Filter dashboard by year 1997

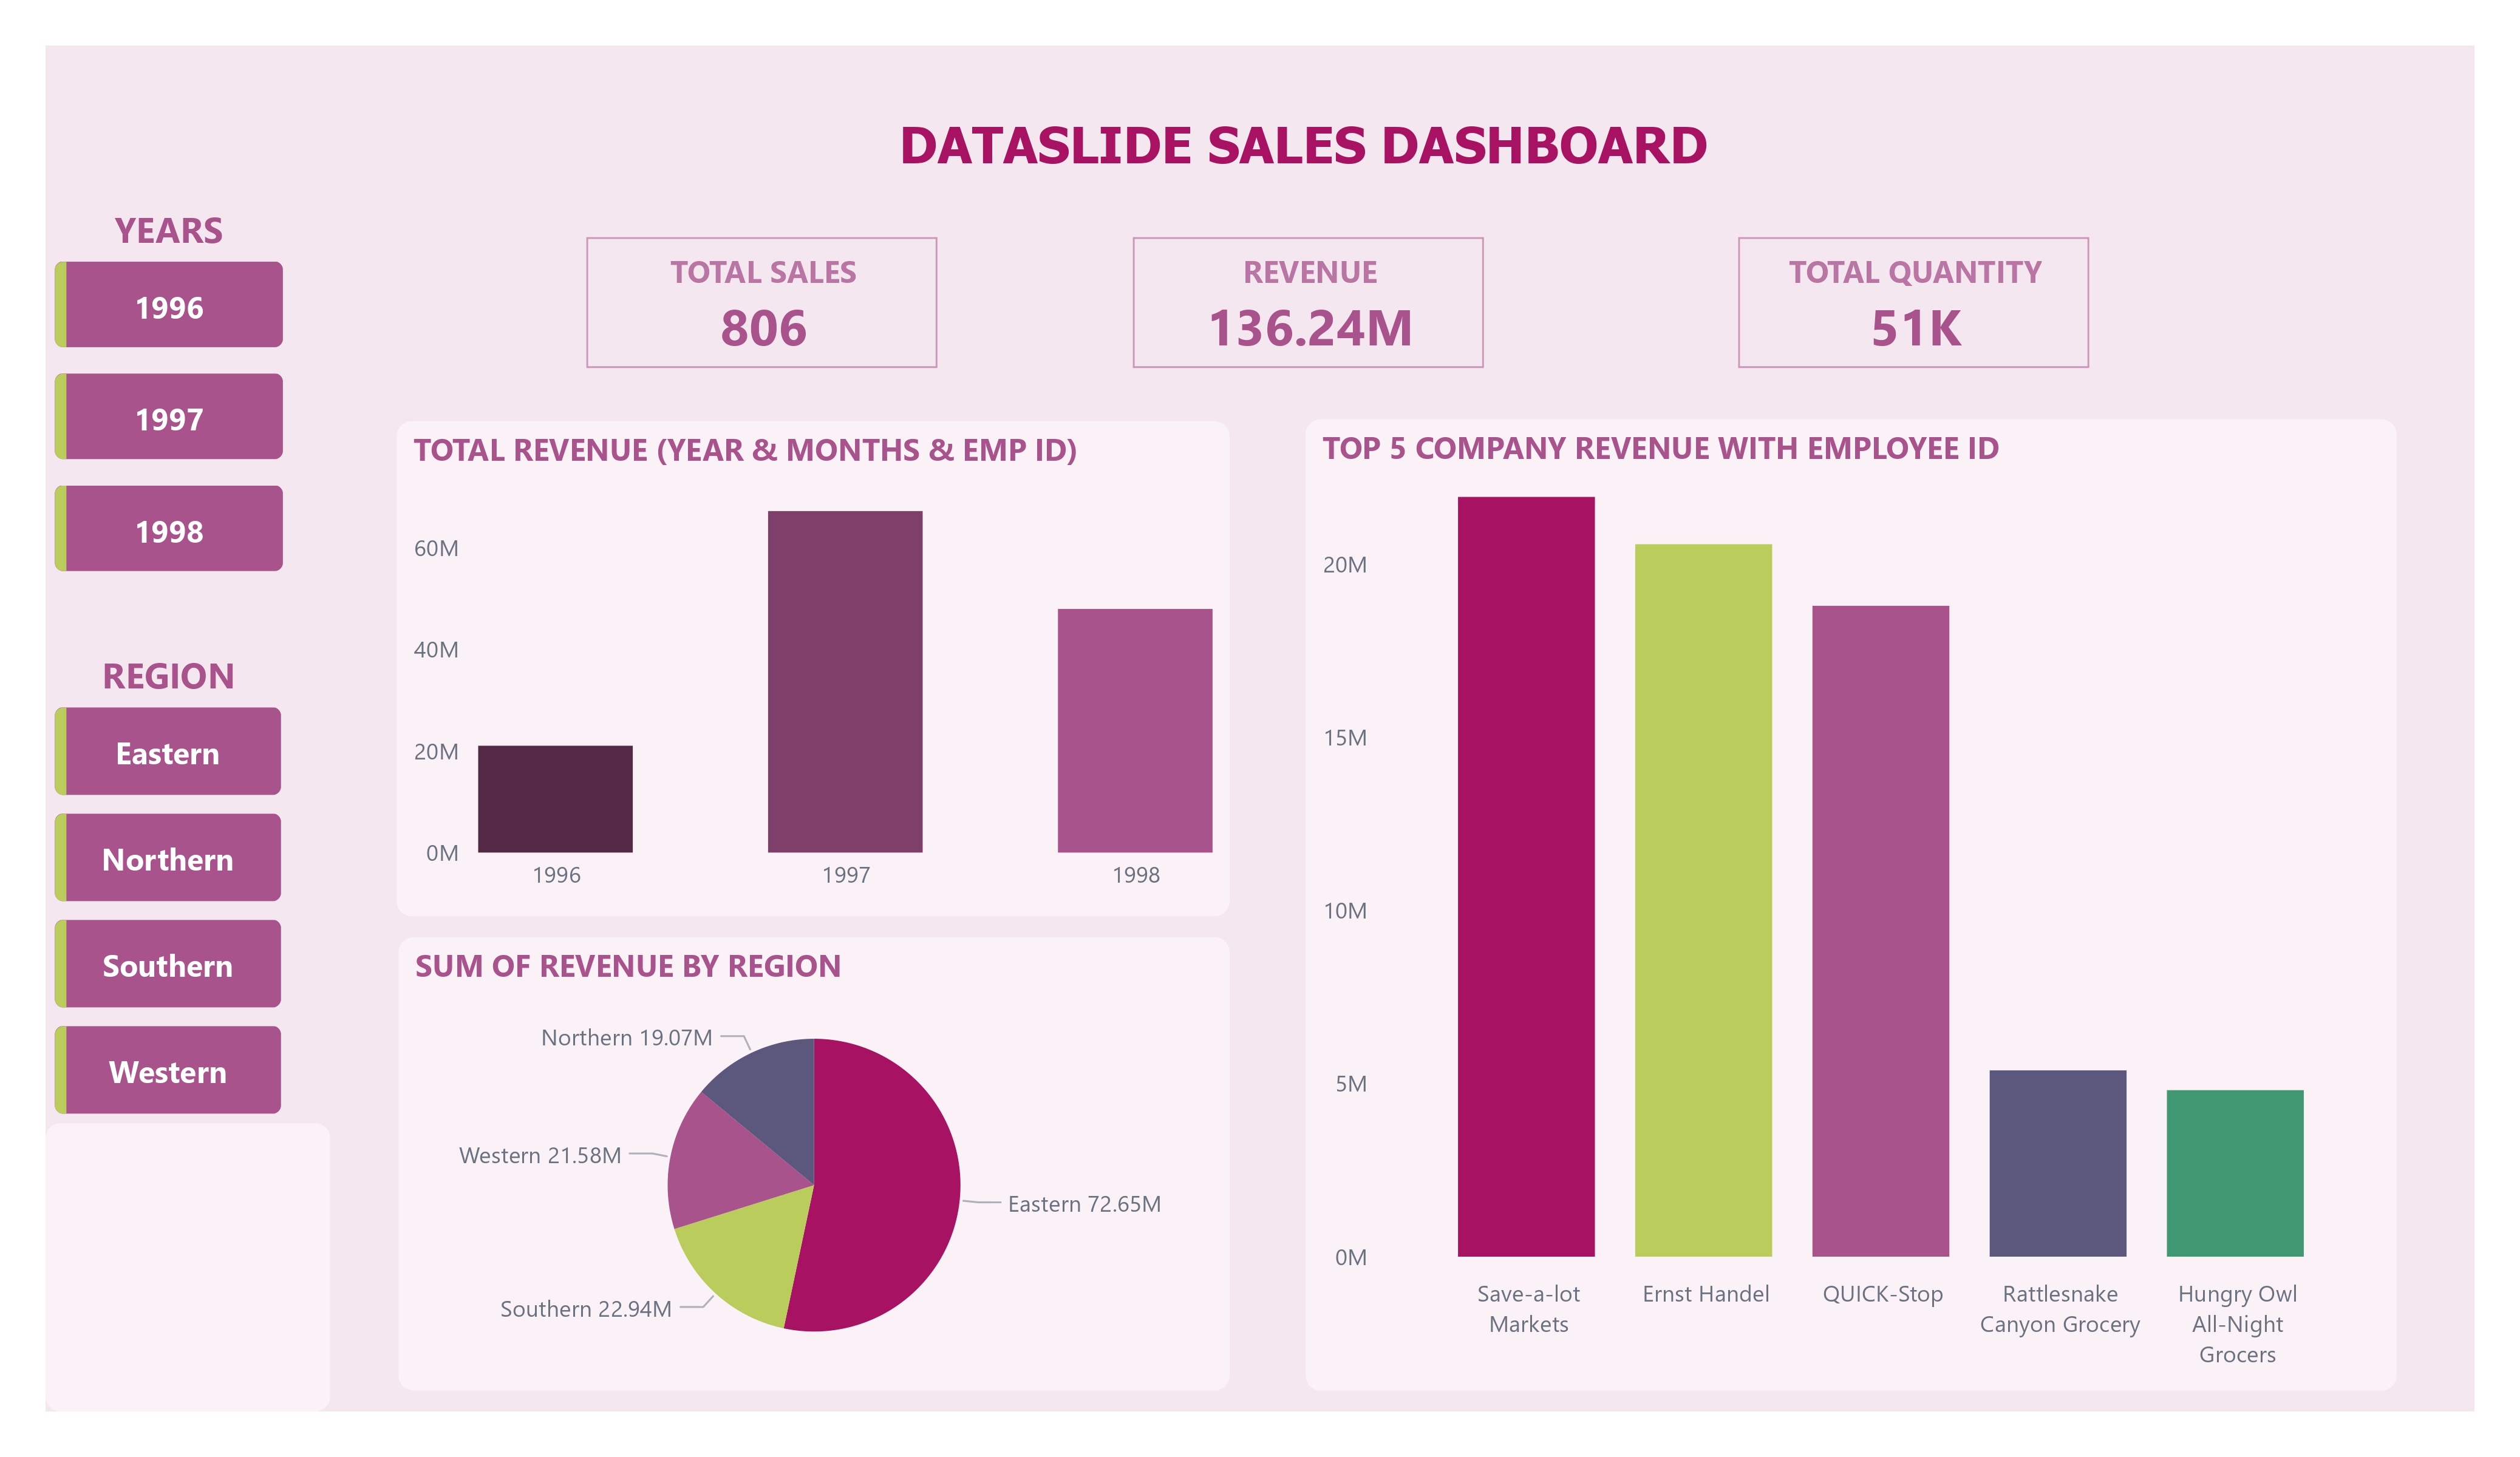click(170, 418)
